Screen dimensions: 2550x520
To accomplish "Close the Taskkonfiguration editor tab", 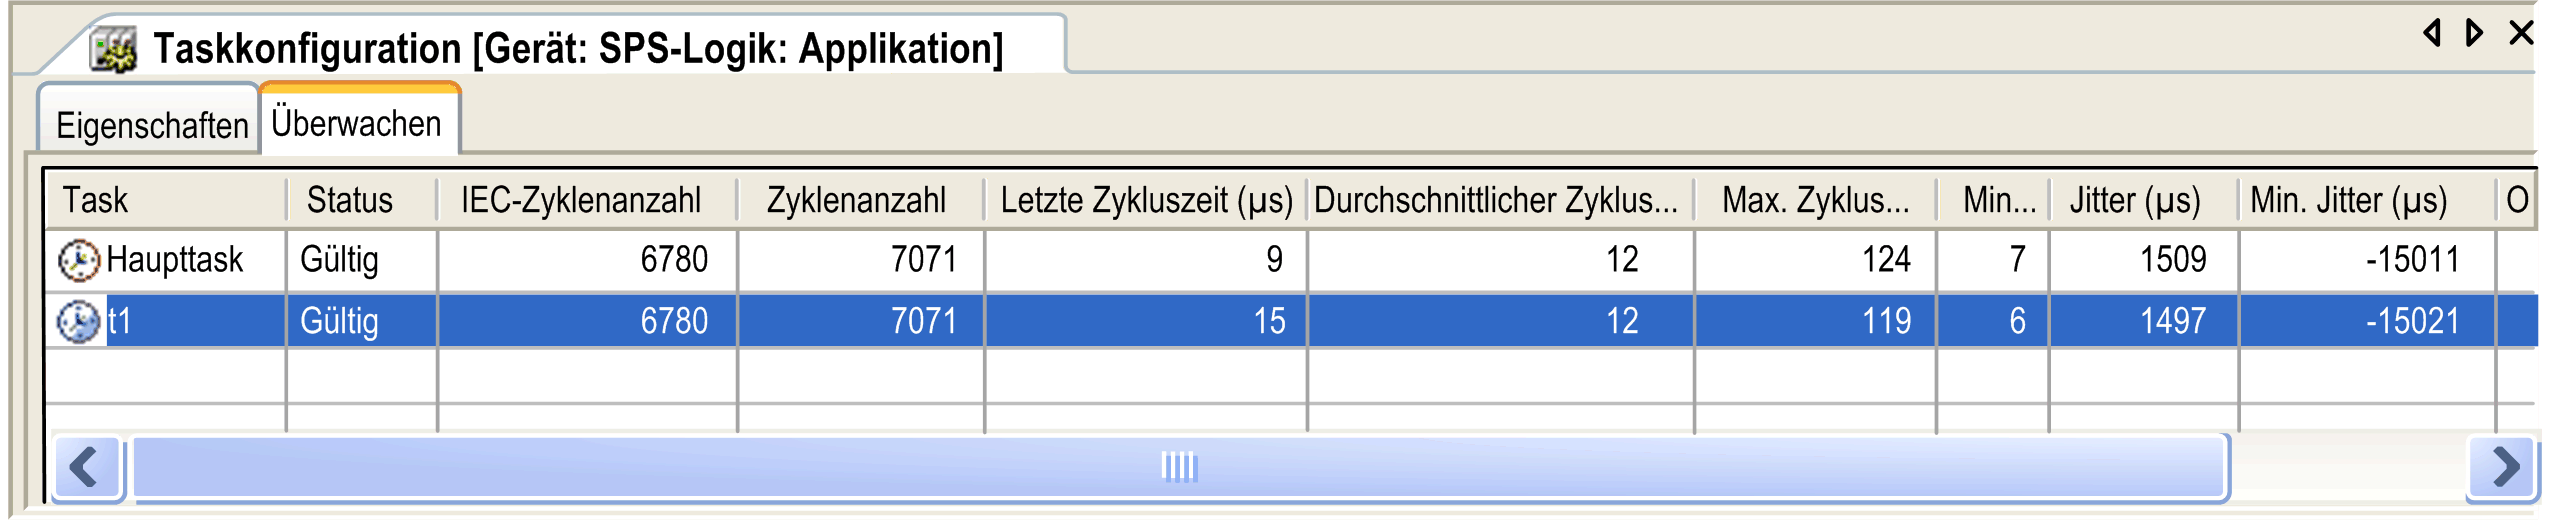I will [x=2522, y=33].
